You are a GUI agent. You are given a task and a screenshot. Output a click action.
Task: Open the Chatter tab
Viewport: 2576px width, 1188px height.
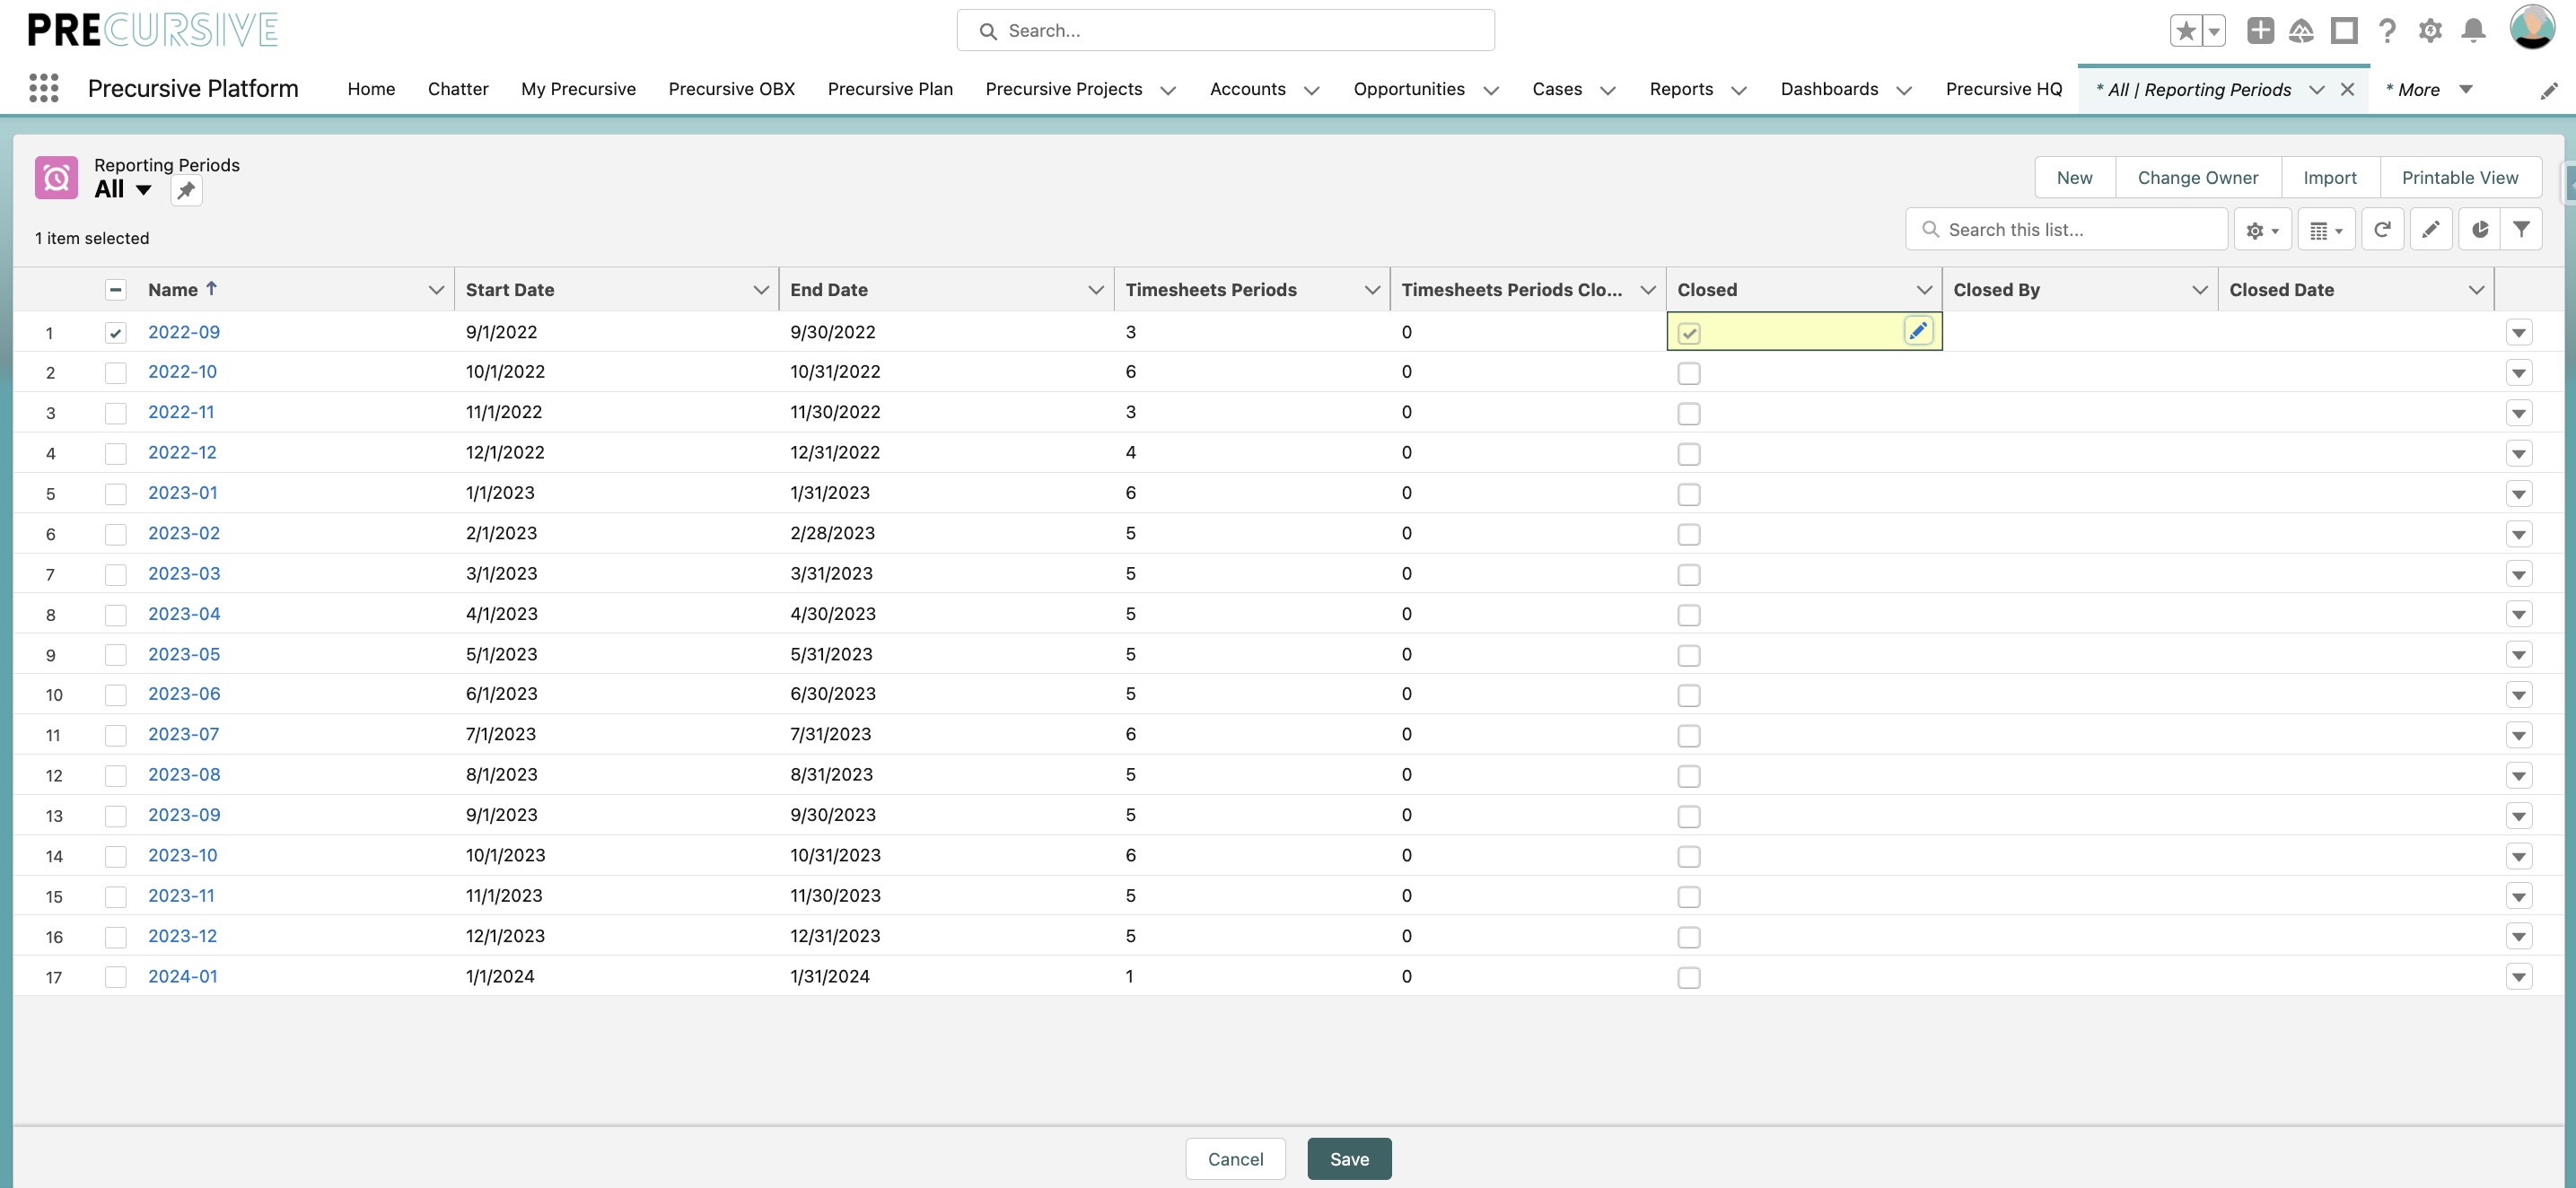pos(458,89)
